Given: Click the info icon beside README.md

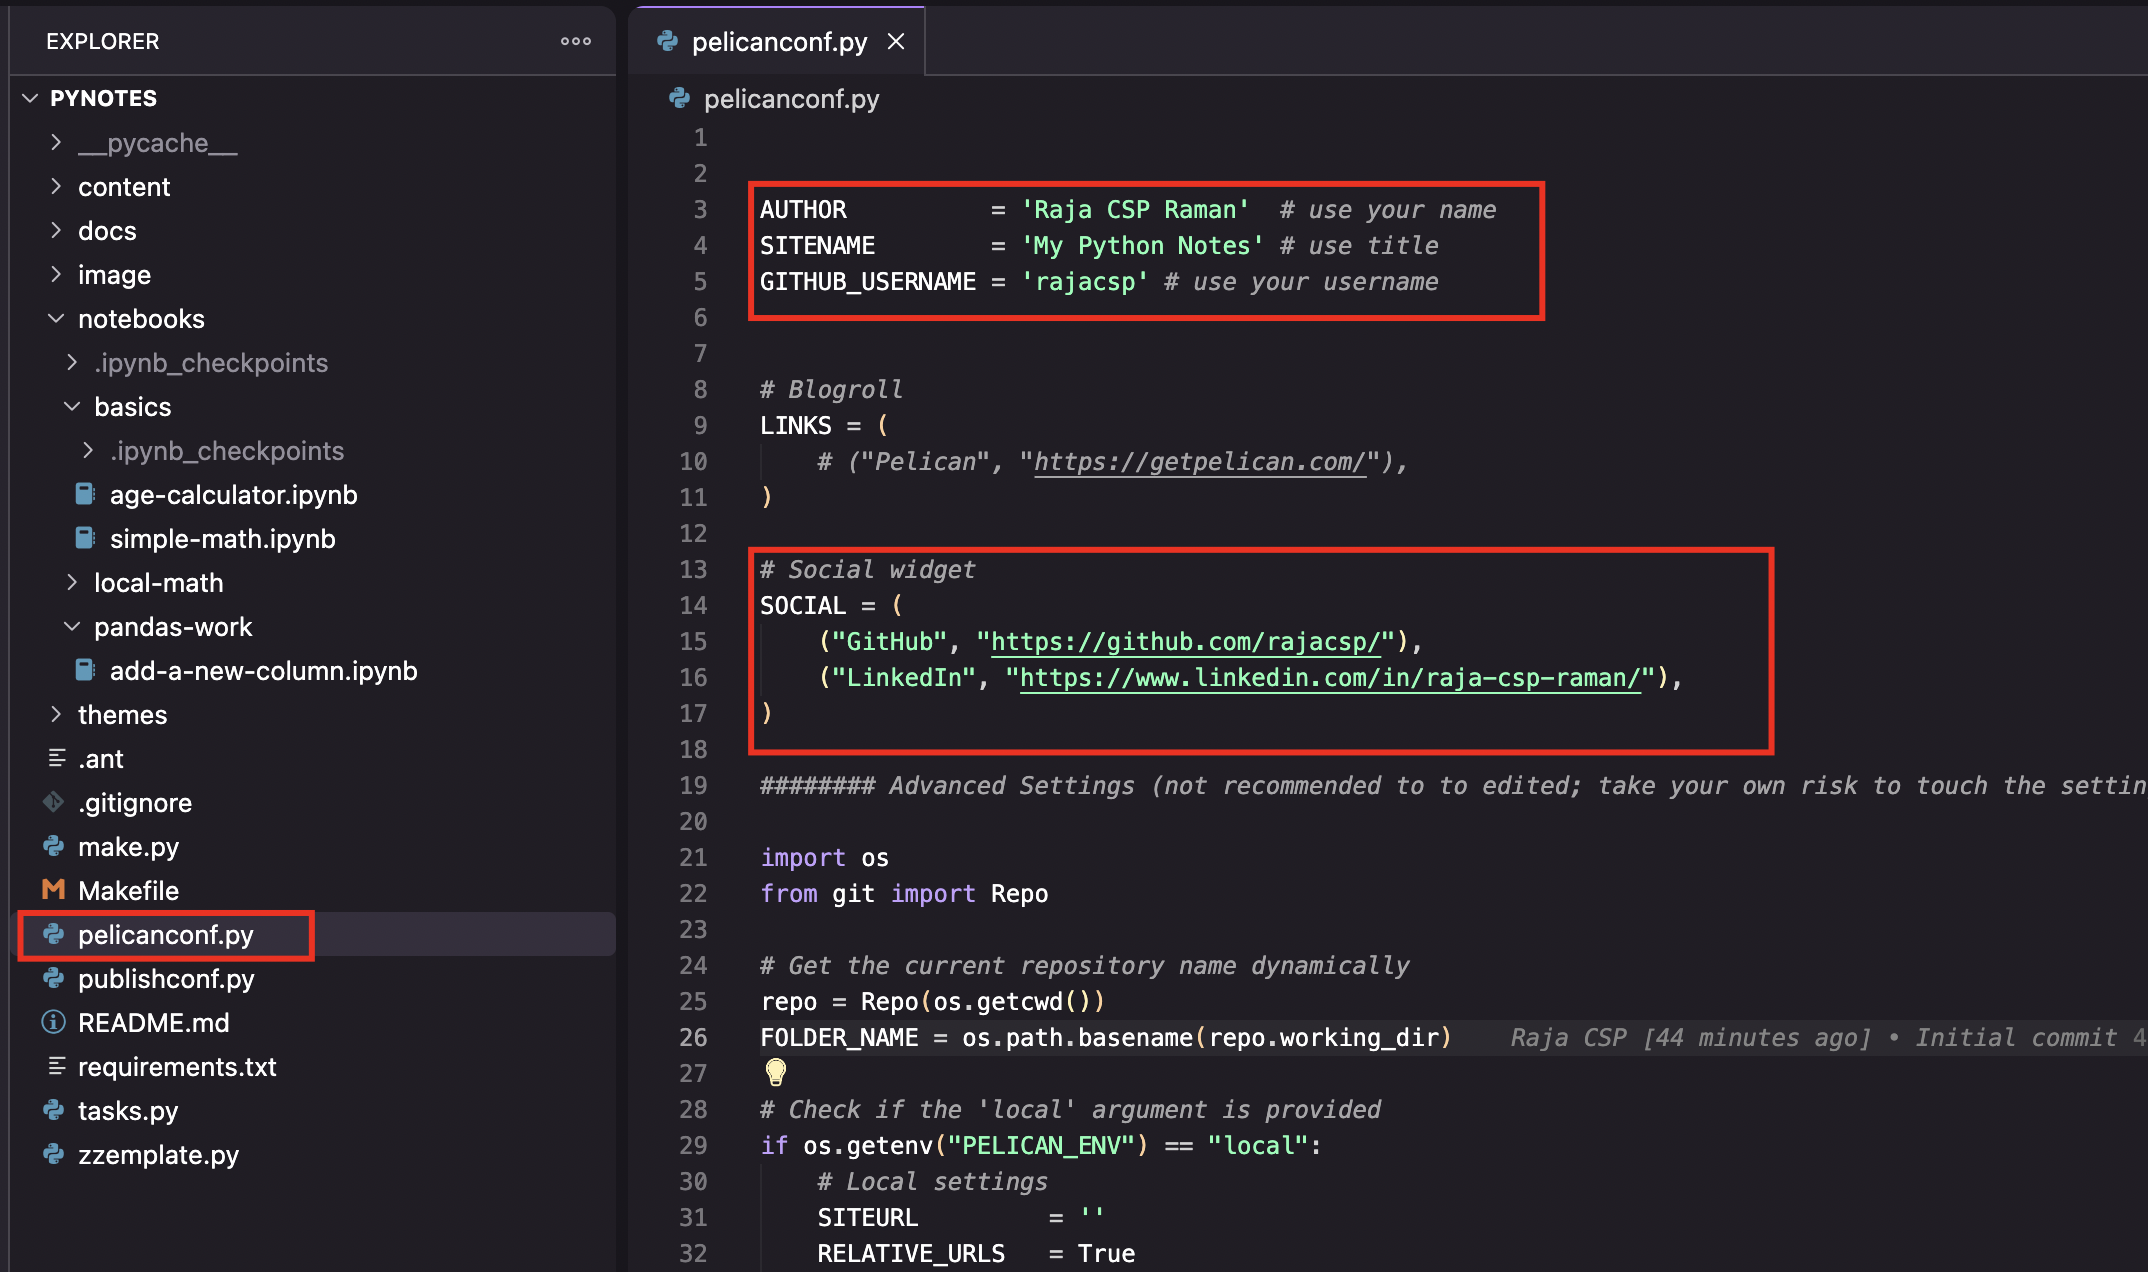Looking at the screenshot, I should pyautogui.click(x=54, y=1022).
